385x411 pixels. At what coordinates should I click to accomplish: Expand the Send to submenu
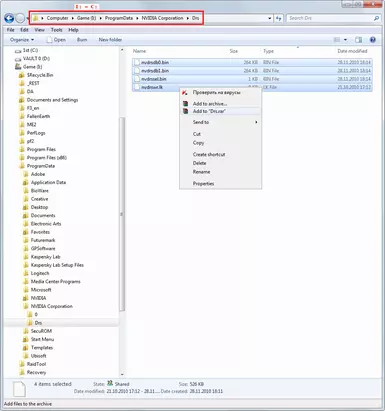[x=221, y=122]
